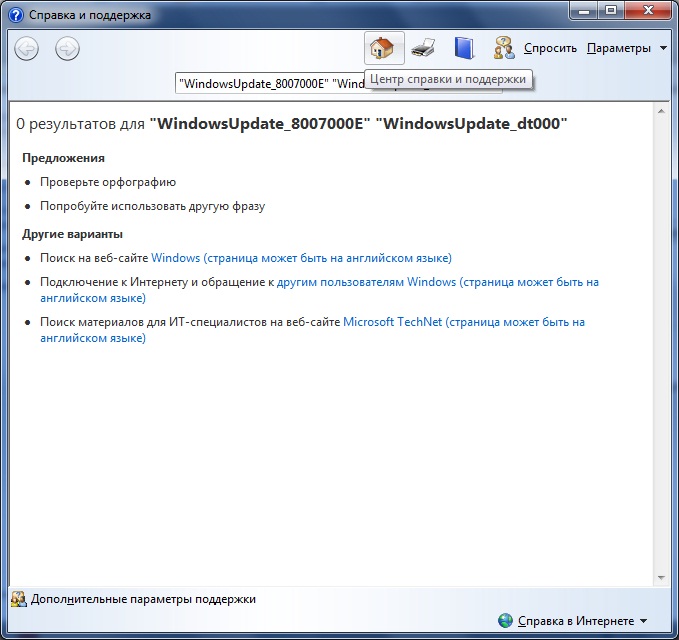Image resolution: width=679 pixels, height=640 pixels.
Task: Click the Предложения heading
Action: (x=63, y=158)
